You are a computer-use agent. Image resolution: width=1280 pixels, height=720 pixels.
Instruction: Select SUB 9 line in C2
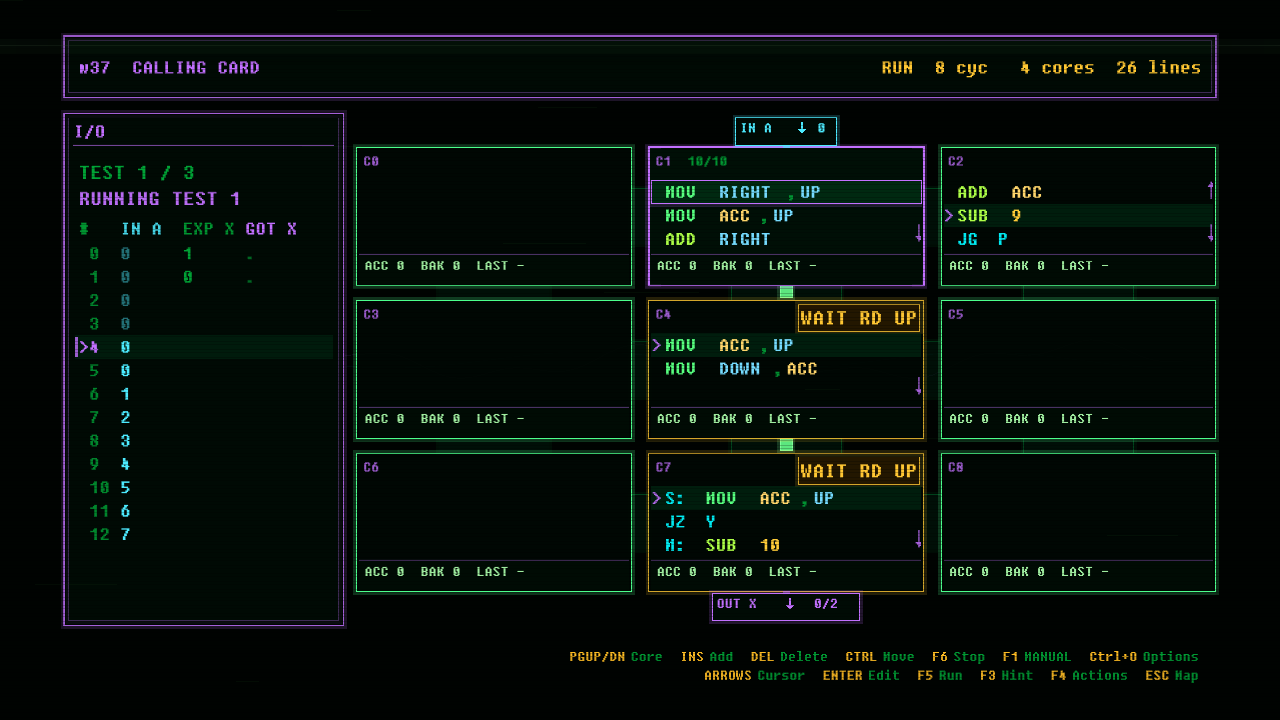1078,216
